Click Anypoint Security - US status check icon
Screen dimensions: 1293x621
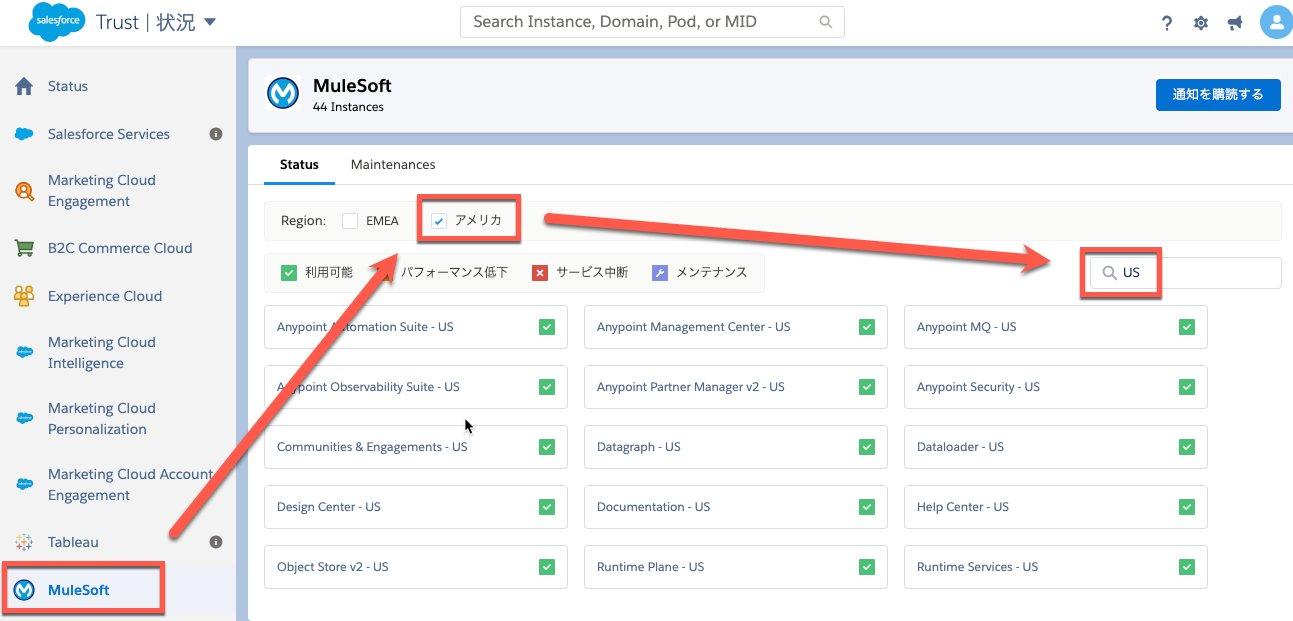tap(1187, 387)
